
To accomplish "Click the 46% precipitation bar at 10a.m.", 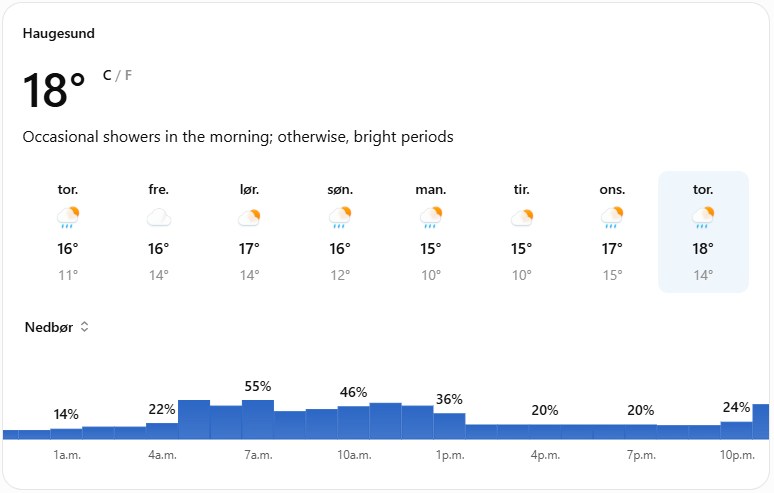I will pos(353,422).
